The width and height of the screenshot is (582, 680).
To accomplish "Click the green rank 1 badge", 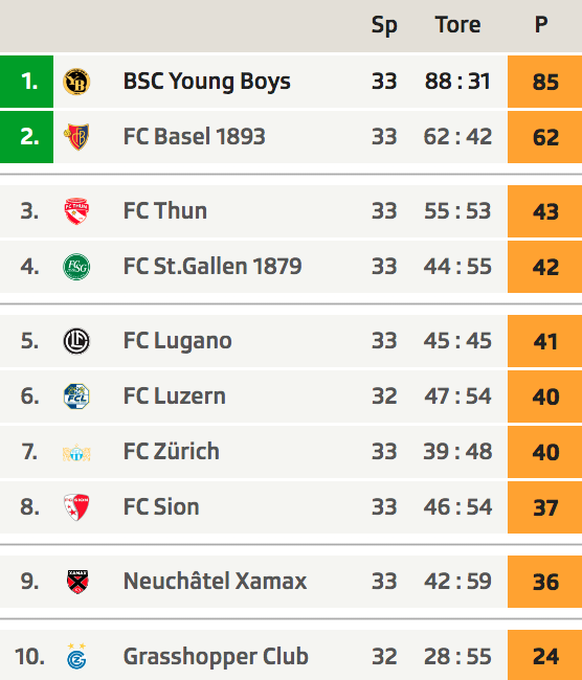I will 26,82.
